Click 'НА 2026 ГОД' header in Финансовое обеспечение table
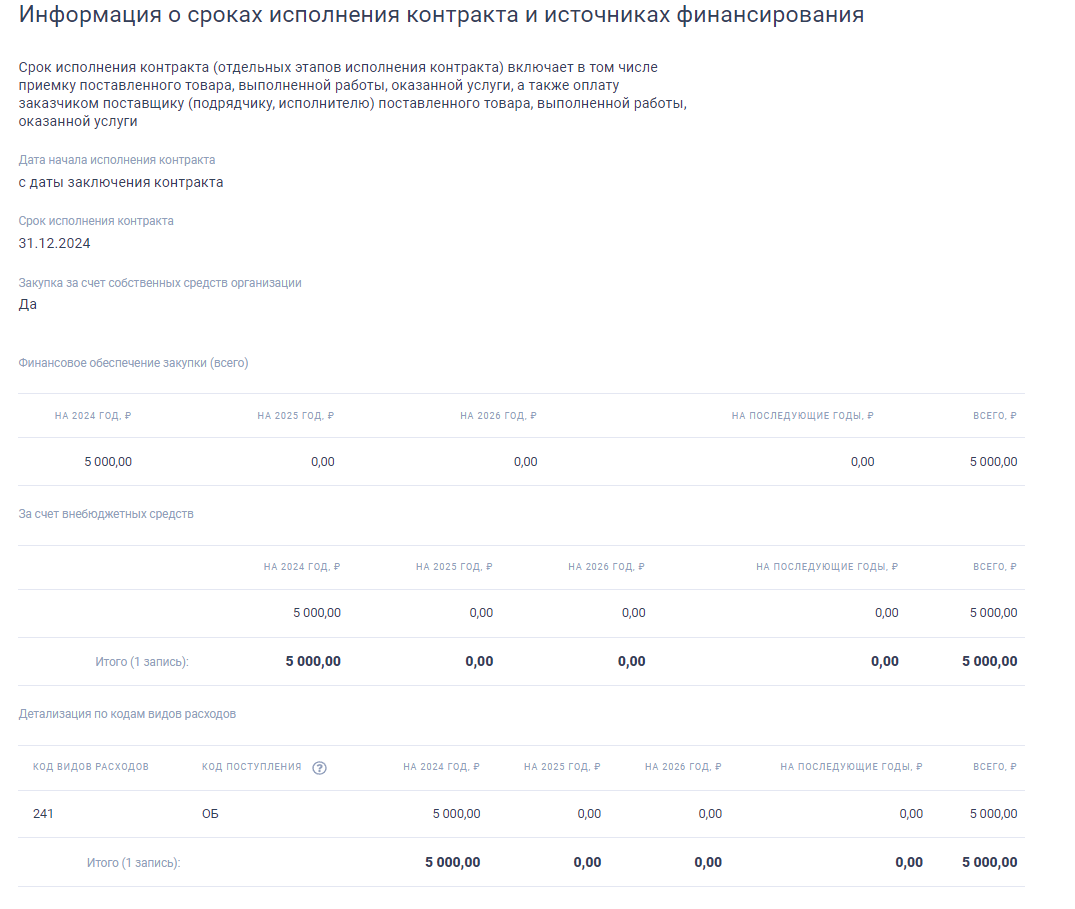This screenshot has height=909, width=1075. coord(498,415)
